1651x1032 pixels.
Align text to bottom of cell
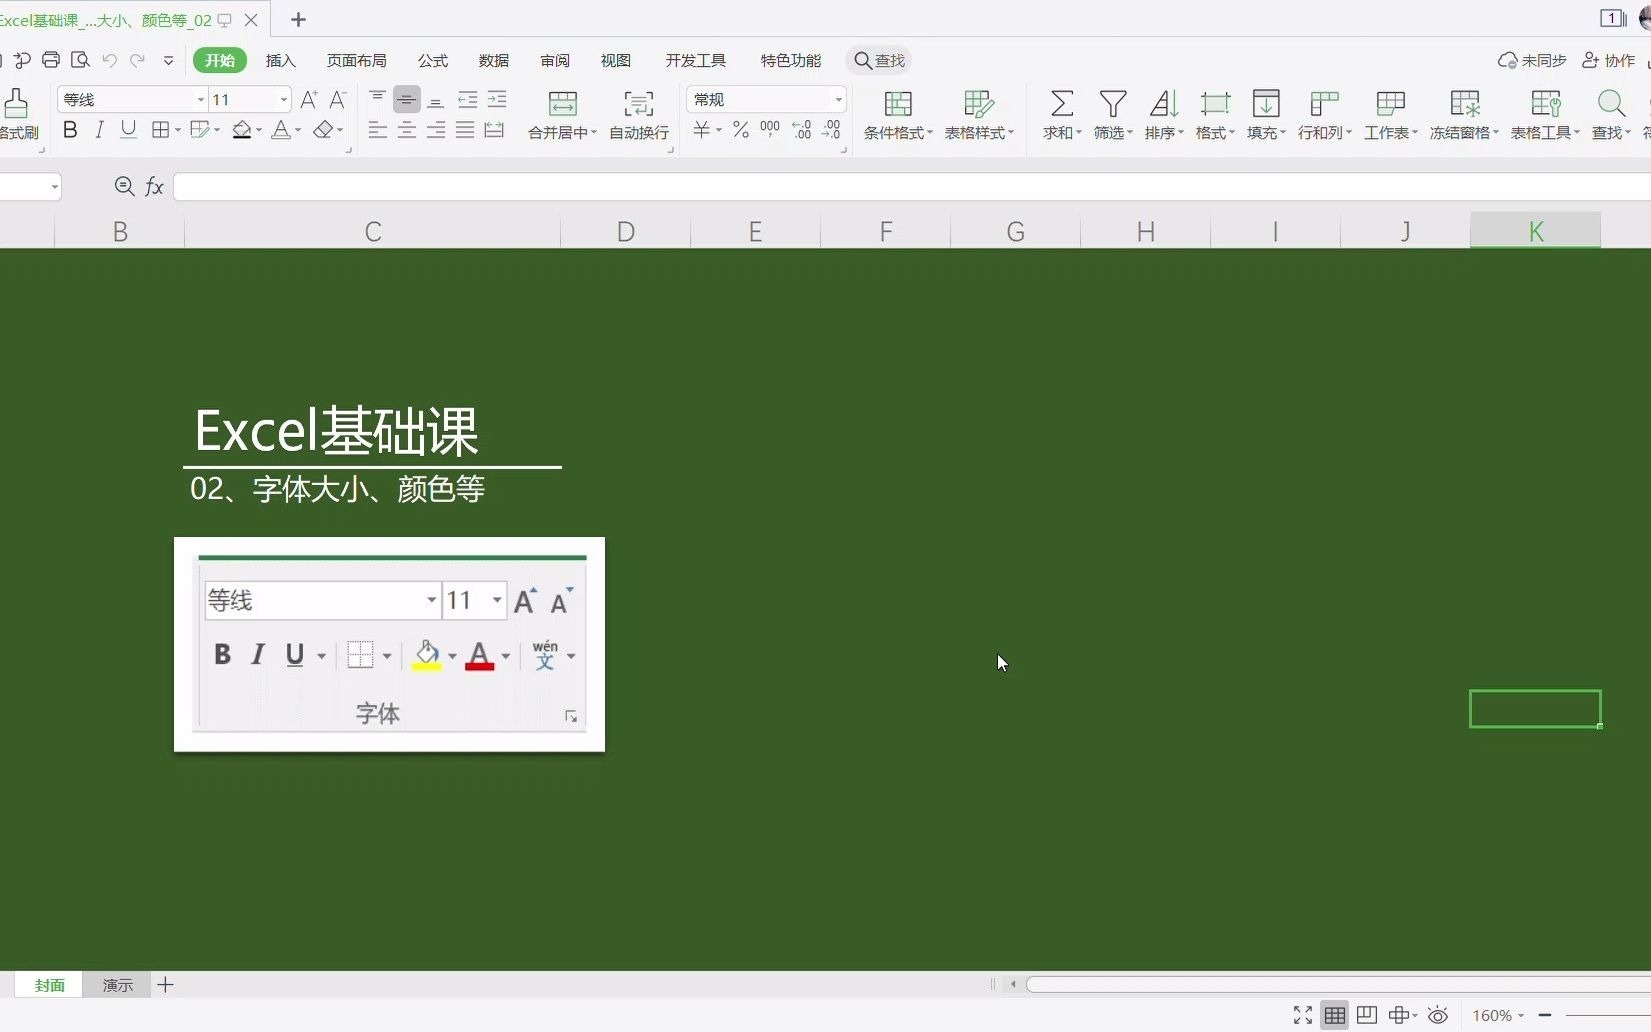[x=435, y=99]
